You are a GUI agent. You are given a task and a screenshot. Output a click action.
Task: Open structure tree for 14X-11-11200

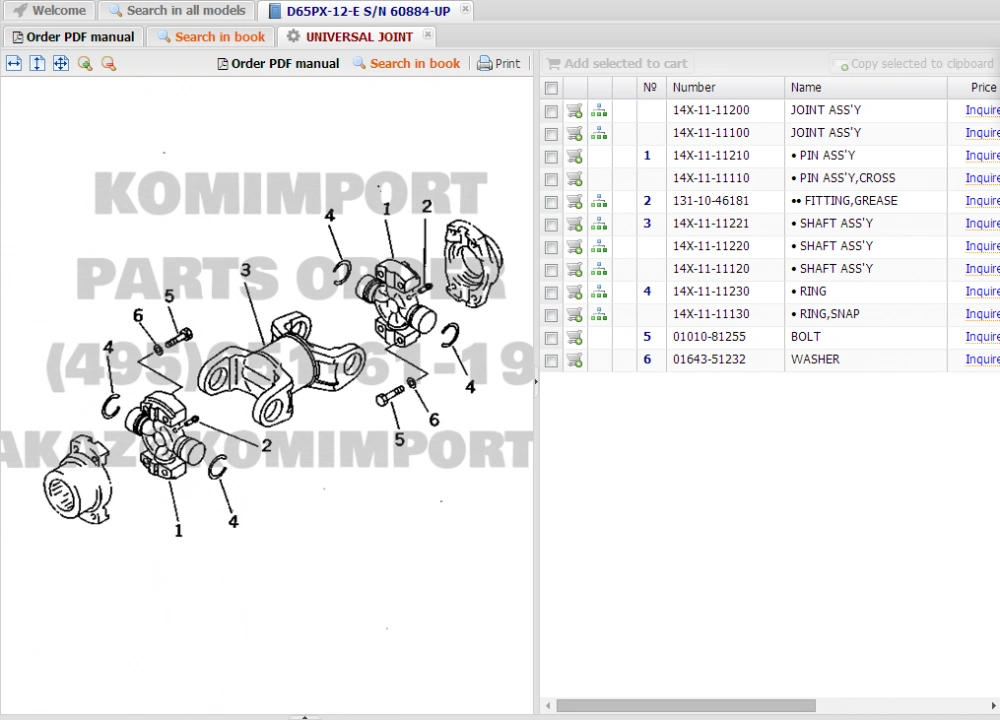coord(599,110)
